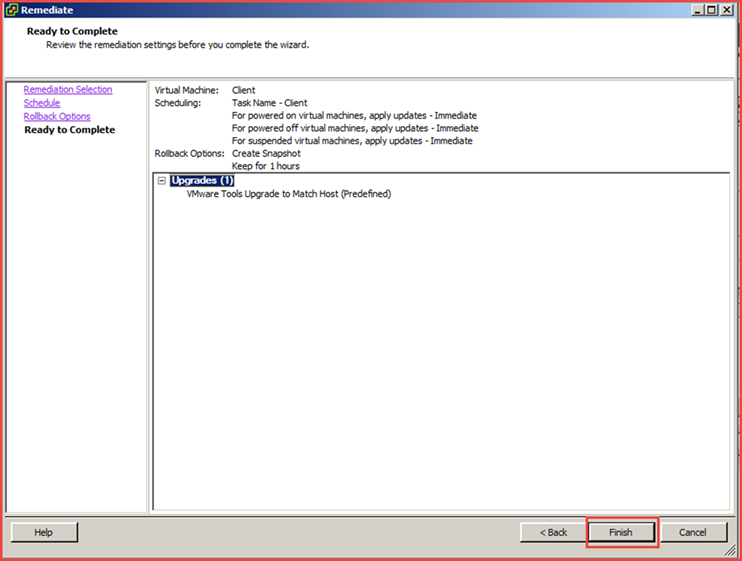This screenshot has height=561, width=742.
Task: Open the Remediation Selection step
Action: 68,89
